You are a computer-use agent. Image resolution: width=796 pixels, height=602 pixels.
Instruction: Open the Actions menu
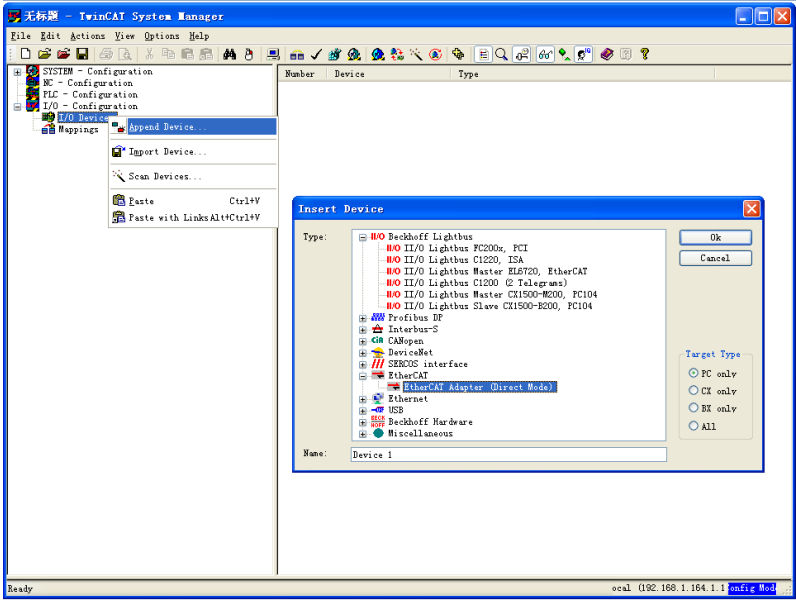point(87,36)
